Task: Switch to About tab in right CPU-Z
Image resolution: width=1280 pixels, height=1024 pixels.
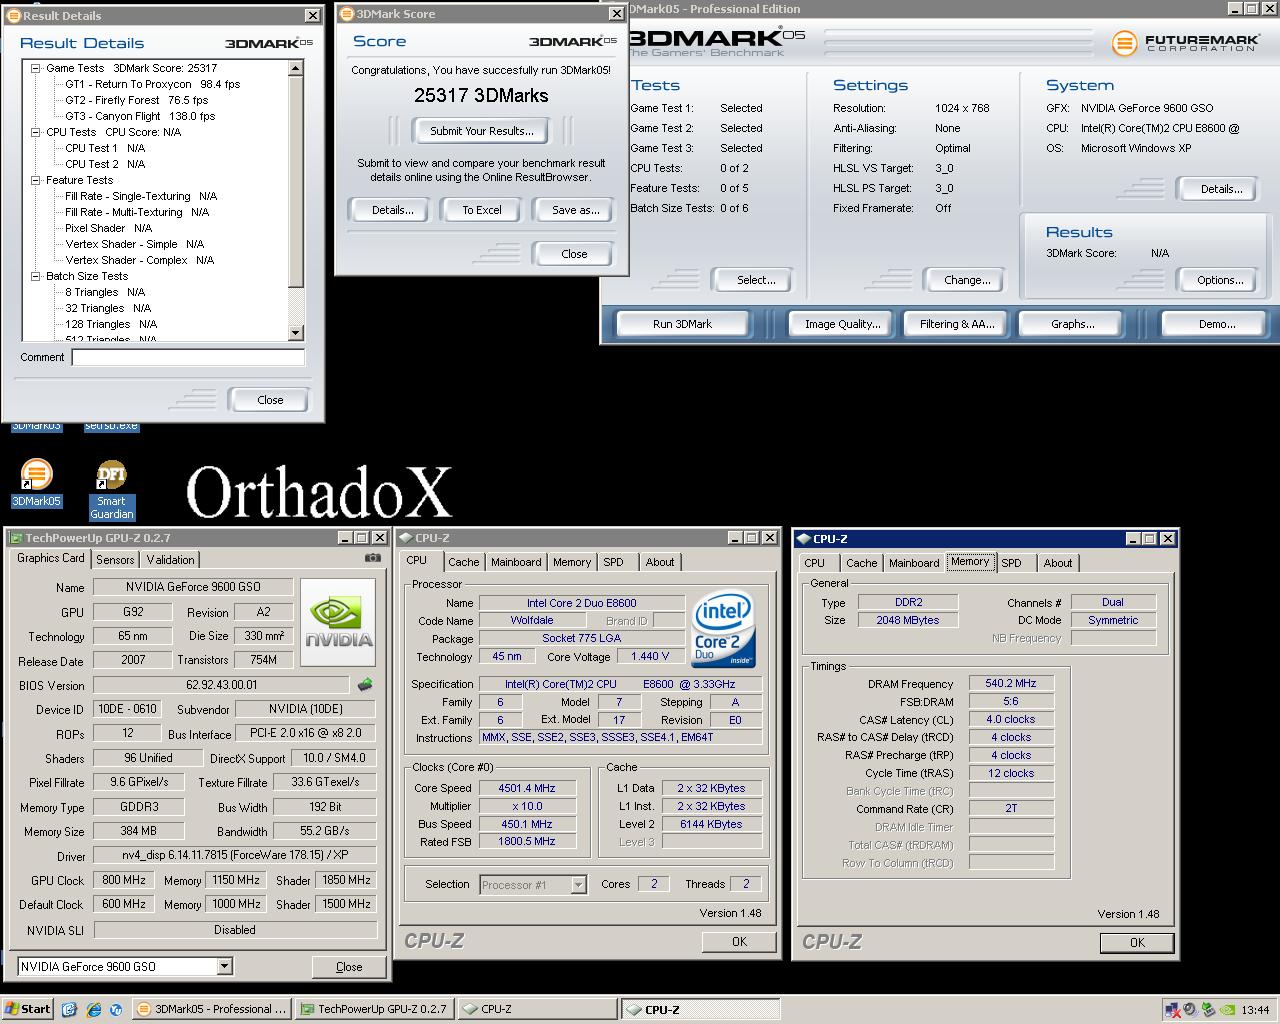Action: pos(1058,563)
